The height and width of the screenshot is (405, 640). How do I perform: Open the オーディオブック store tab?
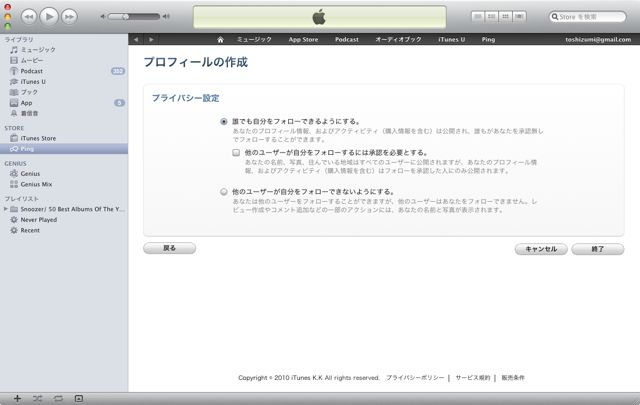point(398,40)
